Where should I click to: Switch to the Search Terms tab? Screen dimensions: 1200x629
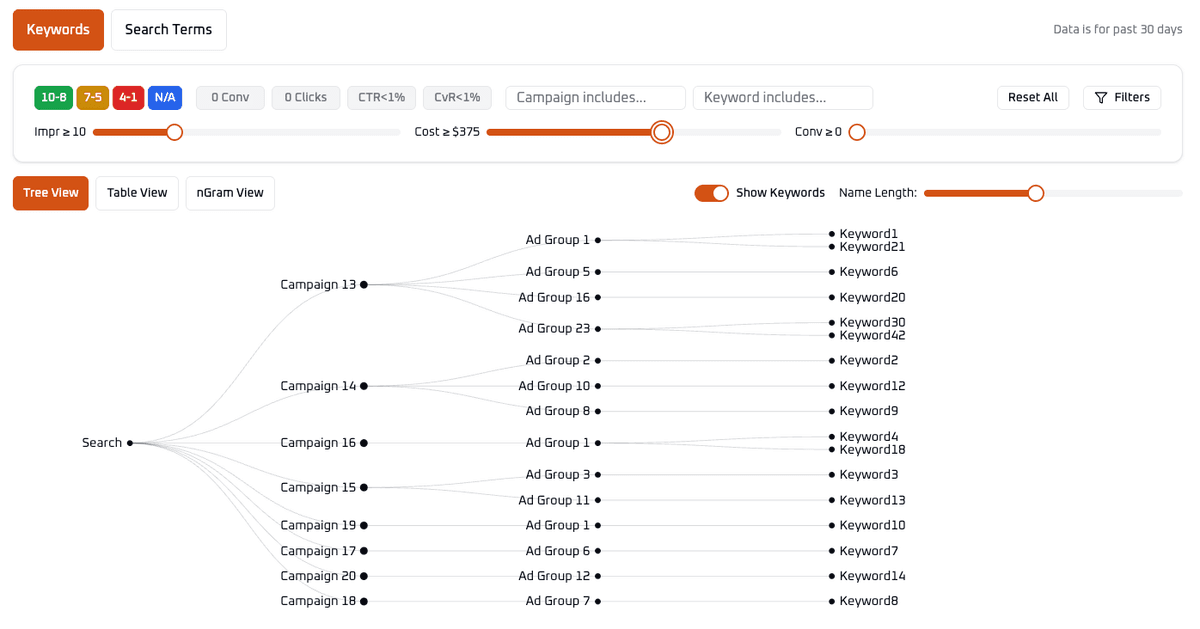point(168,30)
